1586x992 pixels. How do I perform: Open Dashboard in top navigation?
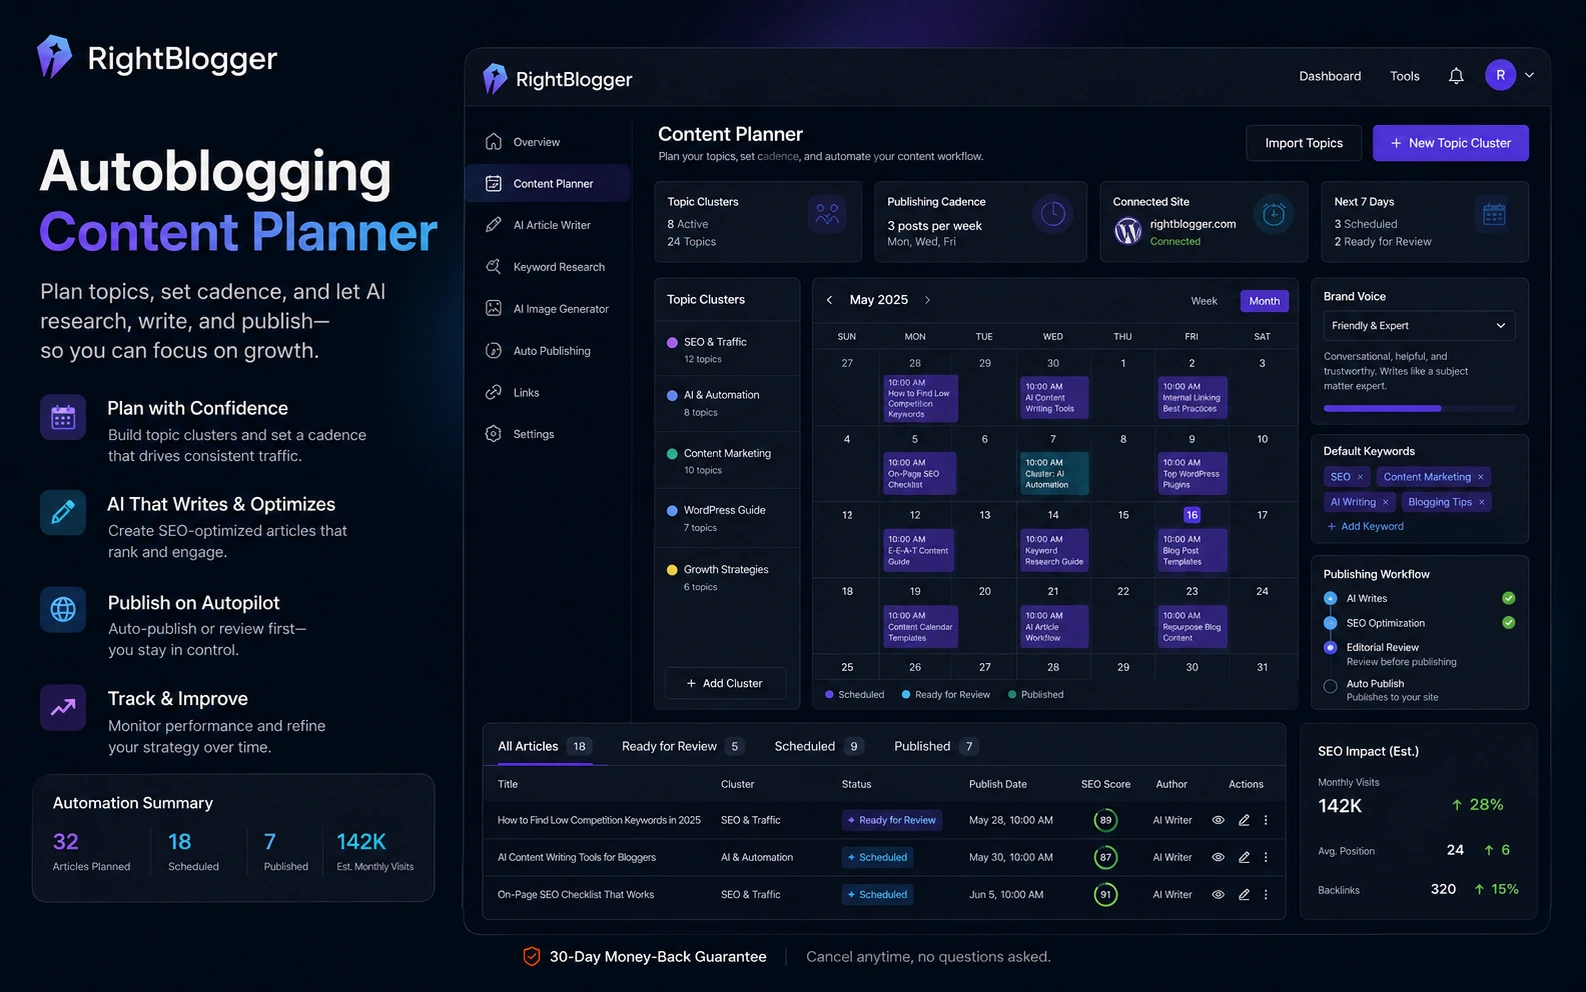coord(1330,76)
